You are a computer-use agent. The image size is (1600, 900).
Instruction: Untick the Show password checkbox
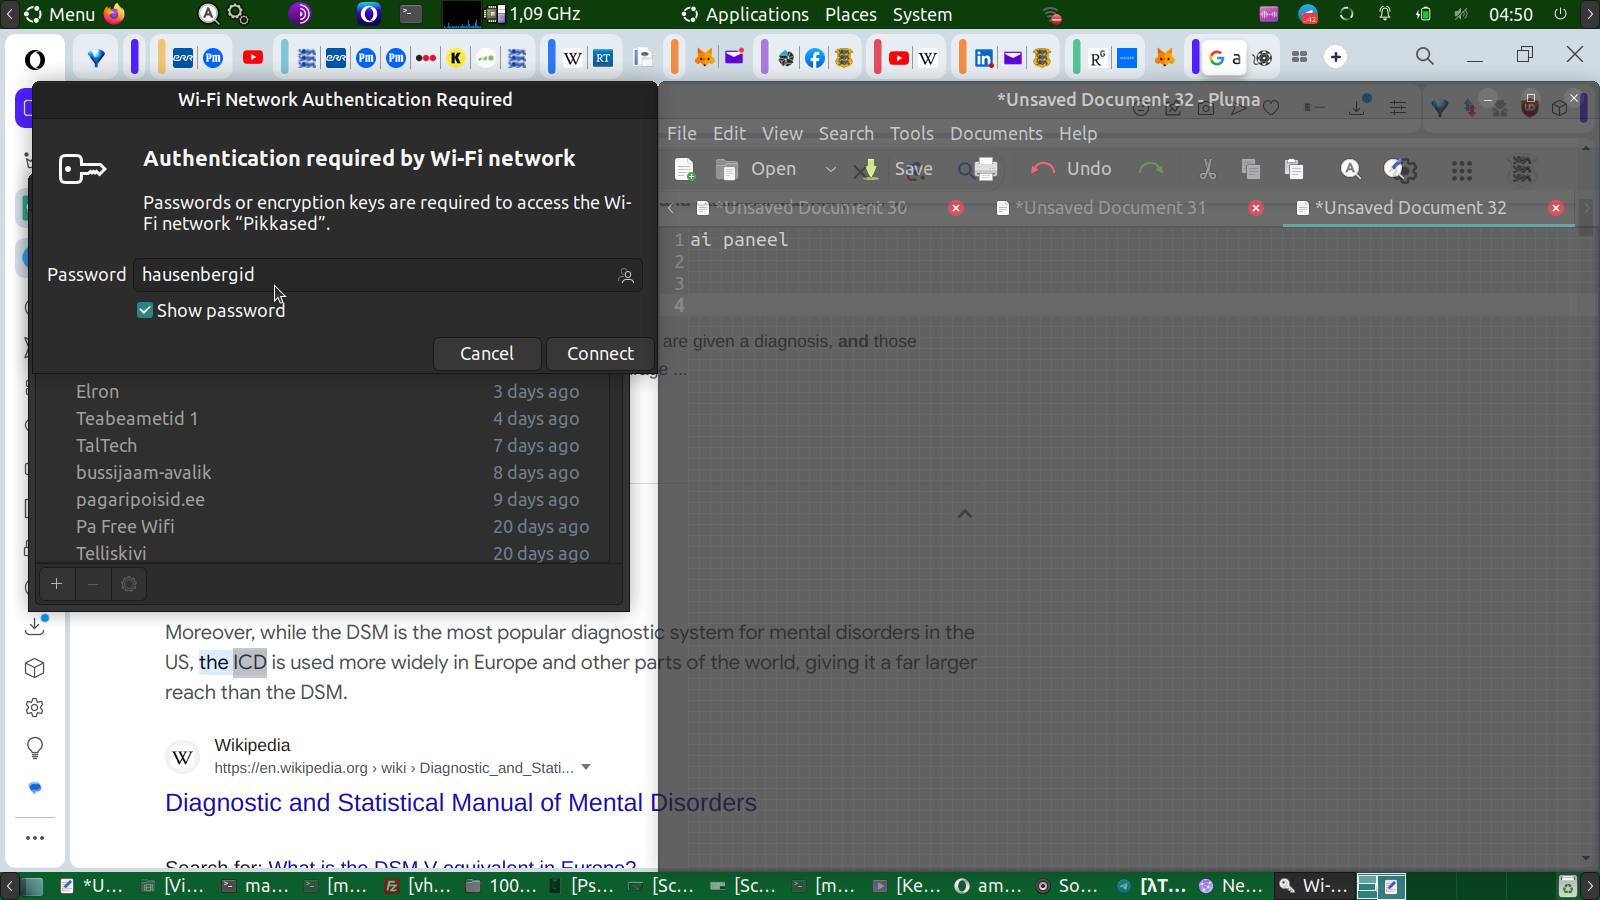click(145, 311)
